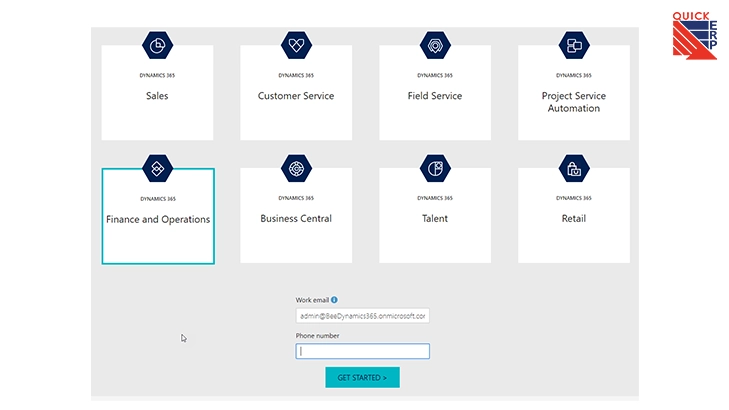Click the 'Customer Service' title text
The image size is (729, 410).
(x=296, y=96)
